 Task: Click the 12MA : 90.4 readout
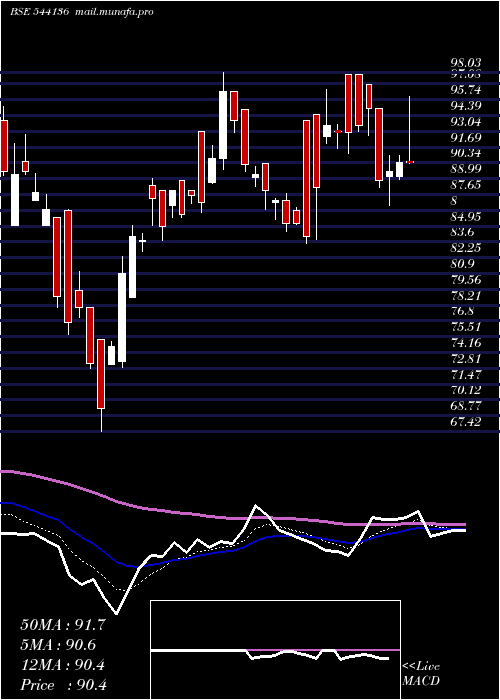(x=63, y=665)
